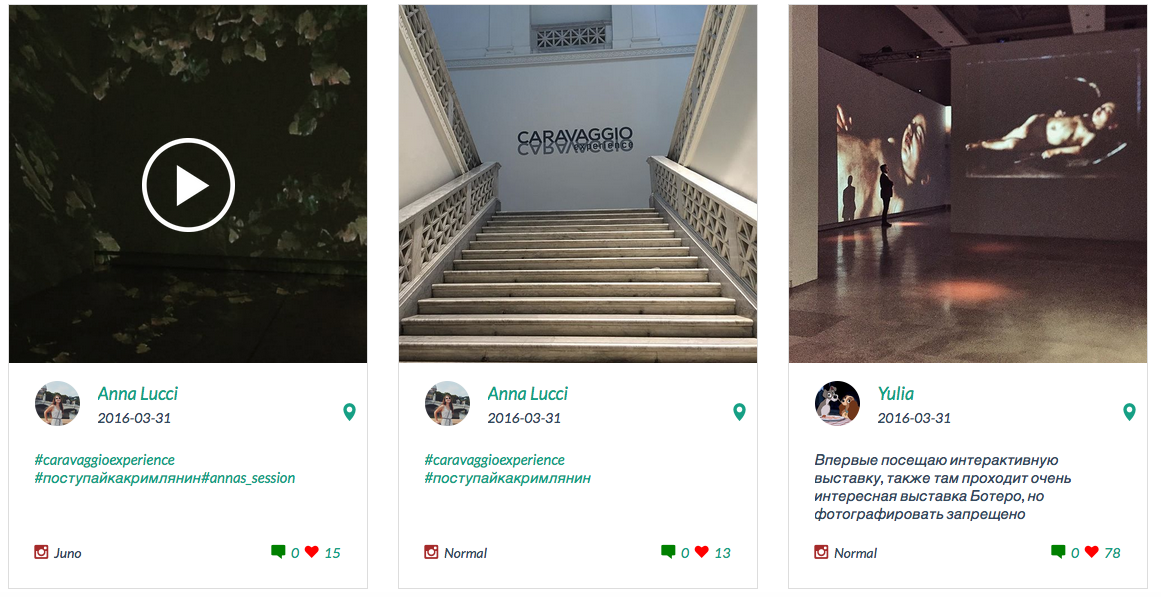This screenshot has height=597, width=1161.
Task: Click the location pin on Yulia's post
Action: tap(1129, 411)
